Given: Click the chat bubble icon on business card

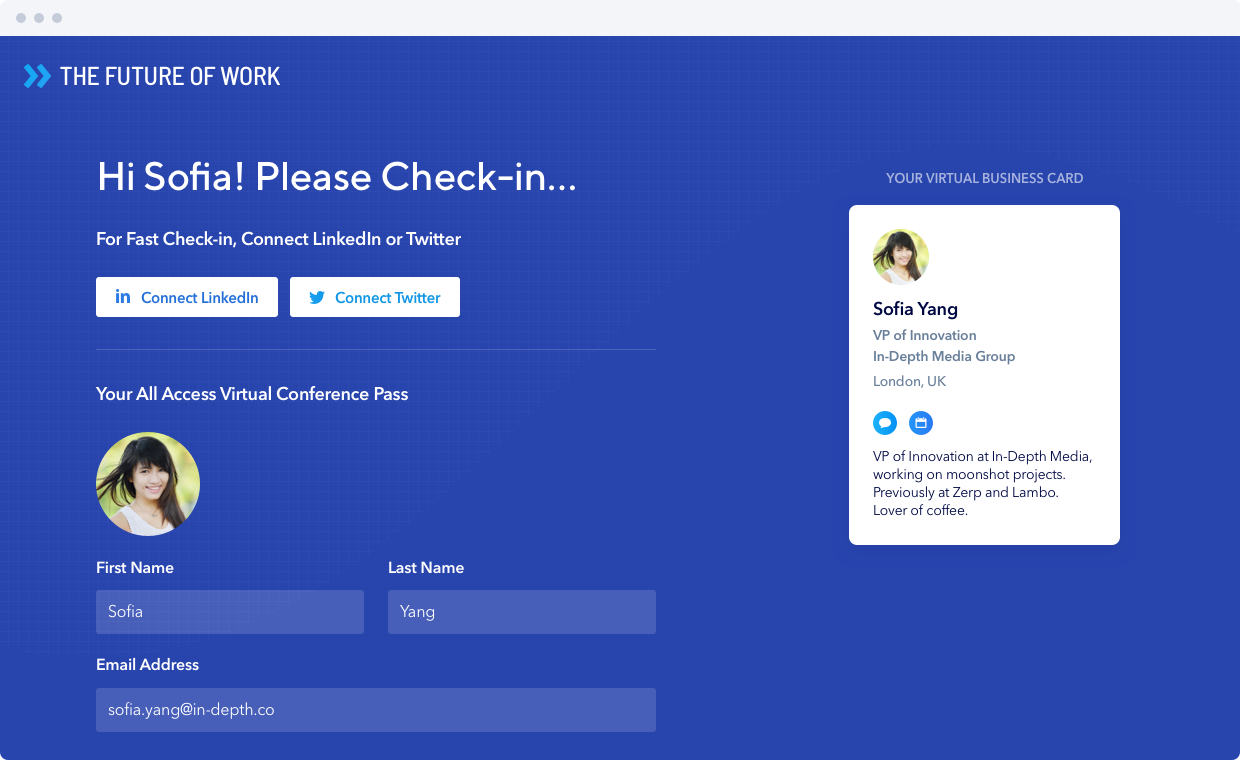Looking at the screenshot, I should (x=885, y=423).
